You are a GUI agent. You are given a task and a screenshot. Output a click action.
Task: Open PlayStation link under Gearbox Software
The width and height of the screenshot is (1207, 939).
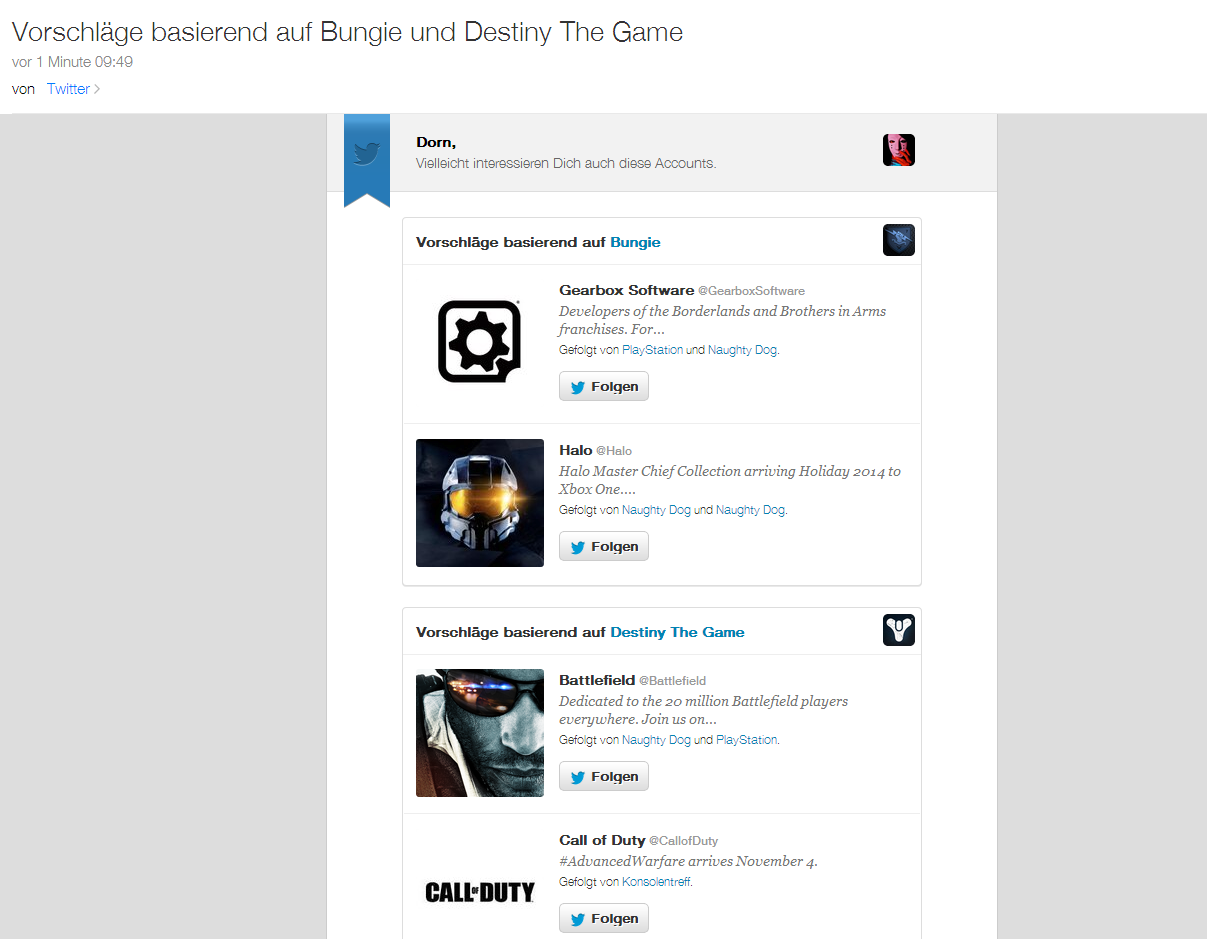(x=653, y=350)
